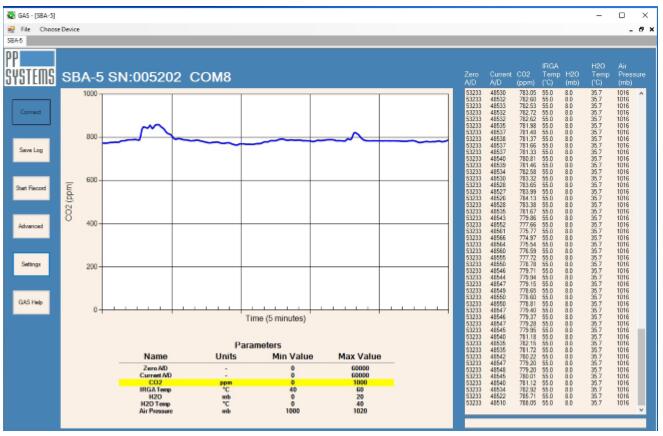Select the IRGA Temp parameter row
Image resolution: width=663 pixels, height=436 pixels.
[255, 388]
